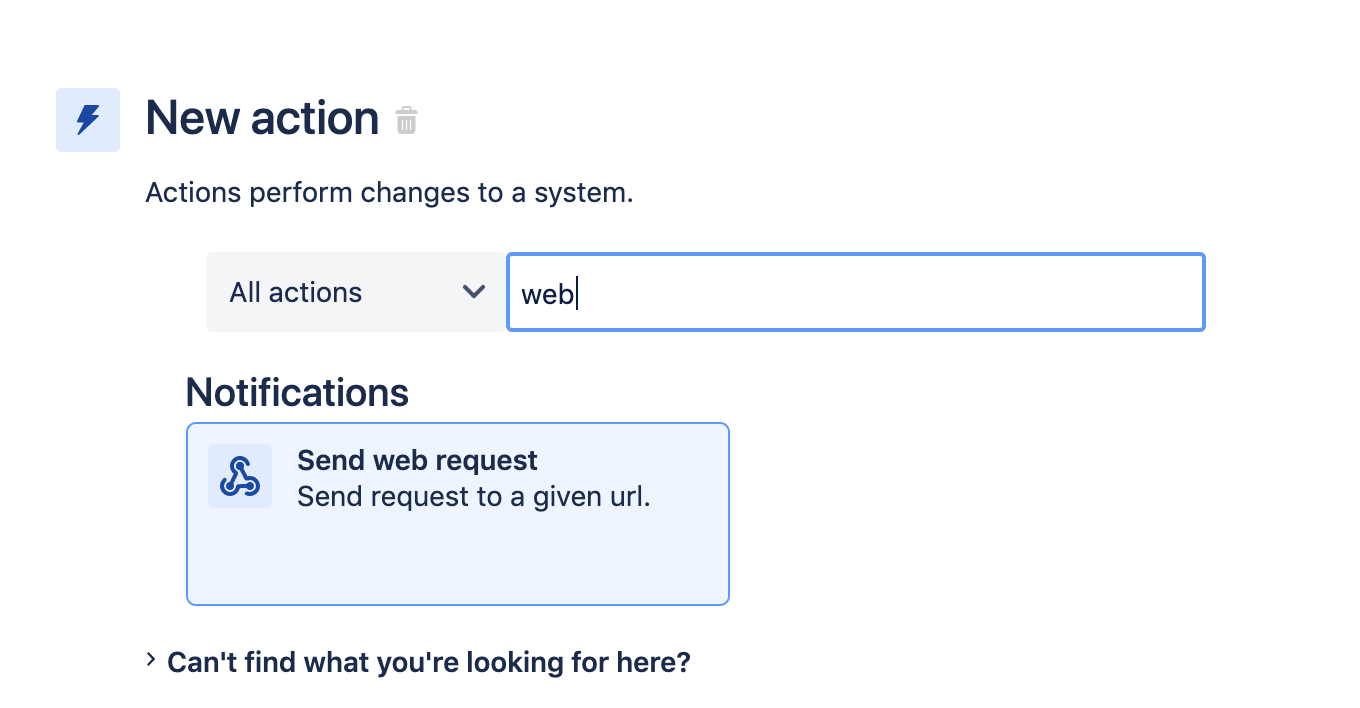This screenshot has height=708, width=1360.
Task: Click the disclosure arrow before the help text
Action: coord(150,660)
